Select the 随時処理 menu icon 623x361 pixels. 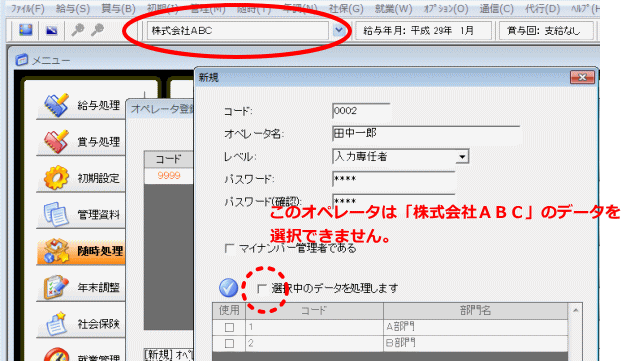(56, 251)
